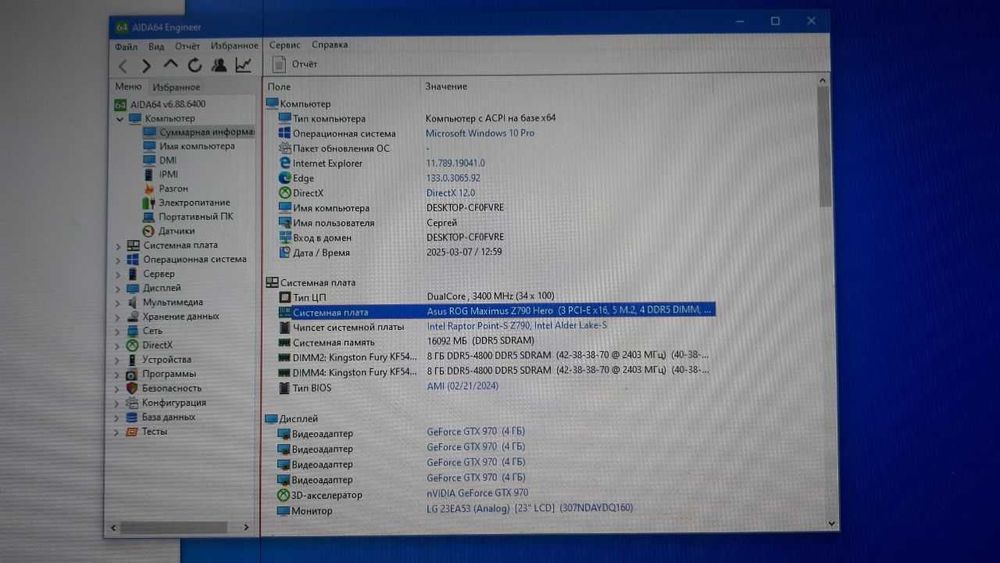
Task: Expand Операционная система tree node
Action: (x=118, y=260)
